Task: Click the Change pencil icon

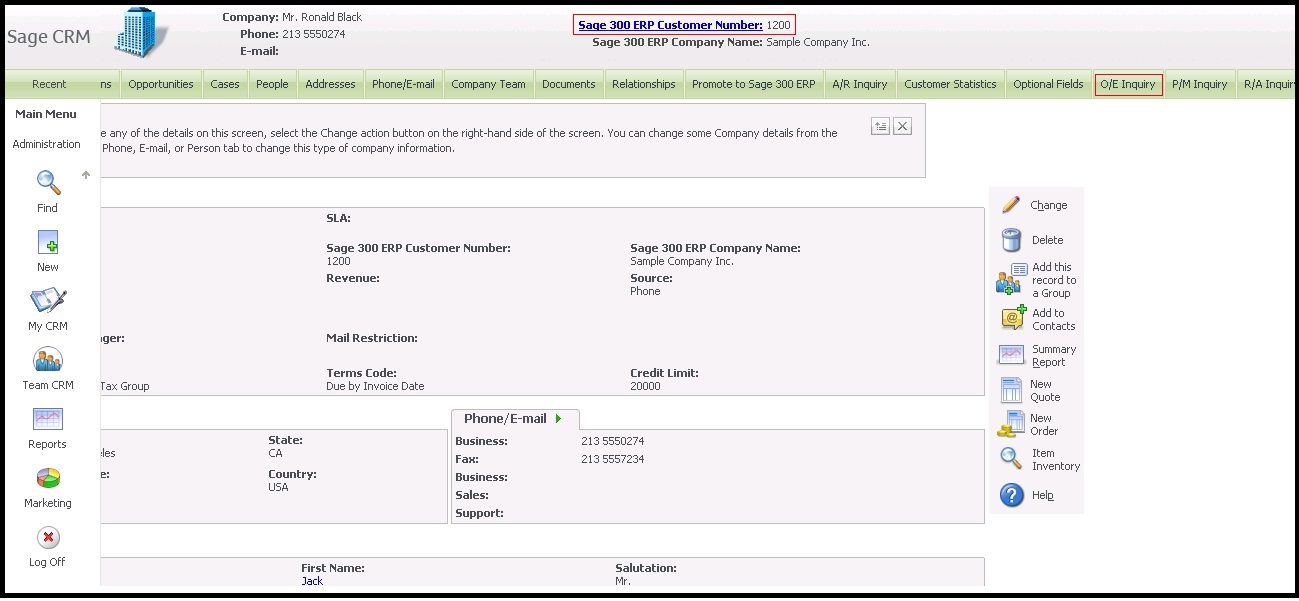Action: [x=1012, y=205]
